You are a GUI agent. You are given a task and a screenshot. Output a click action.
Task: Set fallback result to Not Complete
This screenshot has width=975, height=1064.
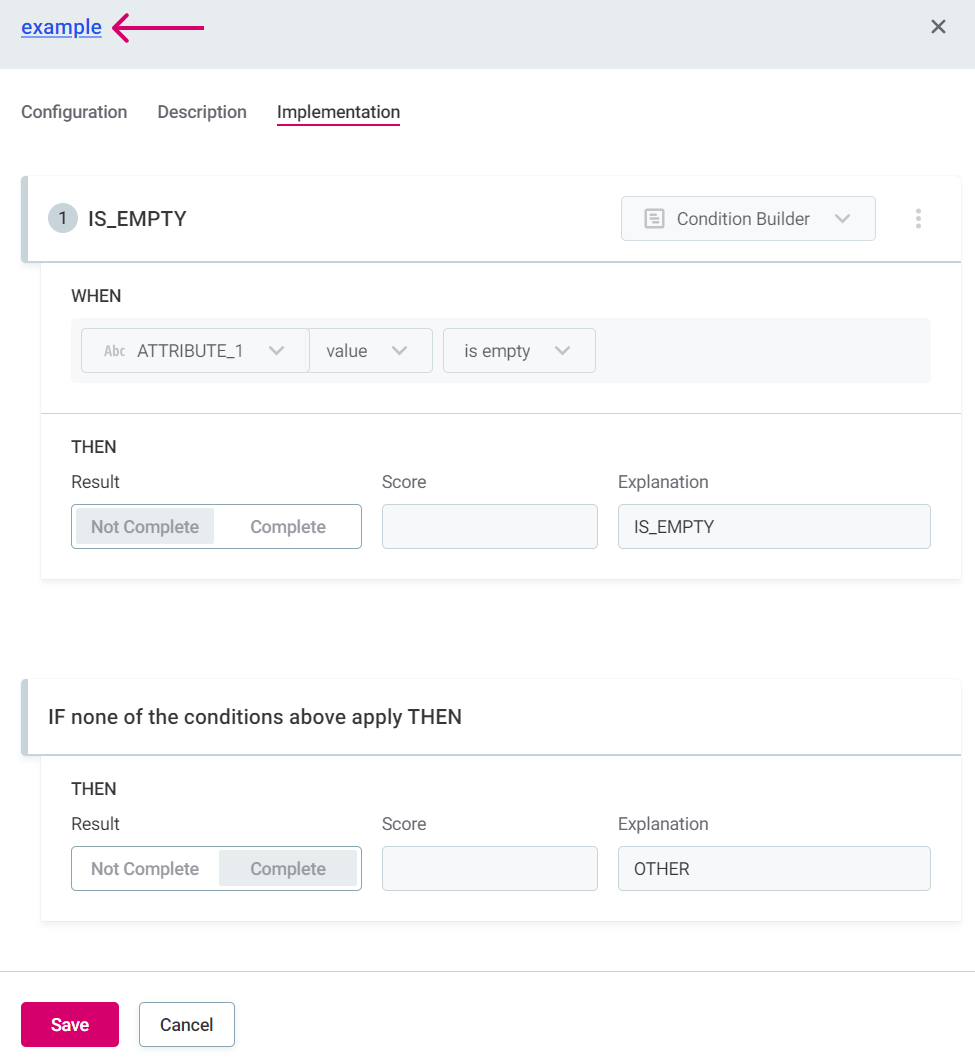(145, 869)
